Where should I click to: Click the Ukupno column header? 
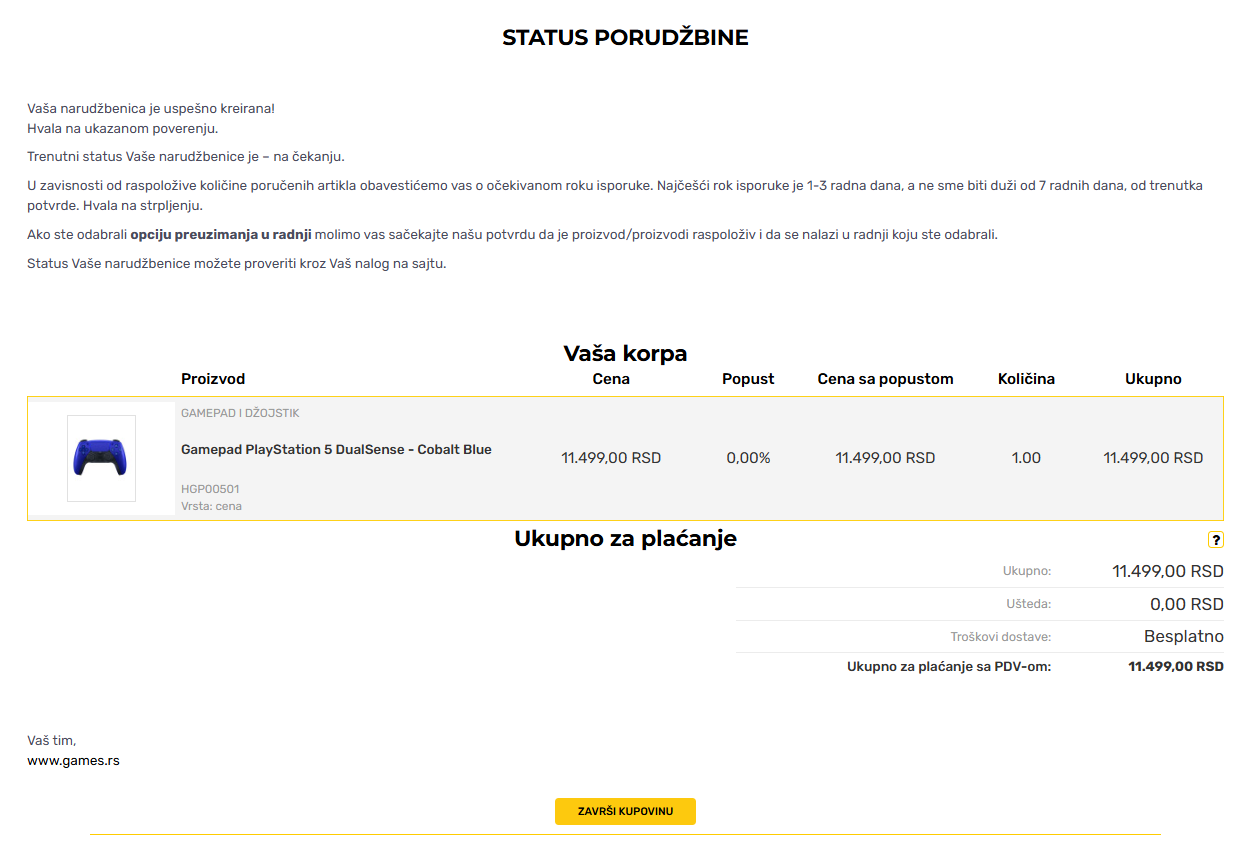point(1153,379)
